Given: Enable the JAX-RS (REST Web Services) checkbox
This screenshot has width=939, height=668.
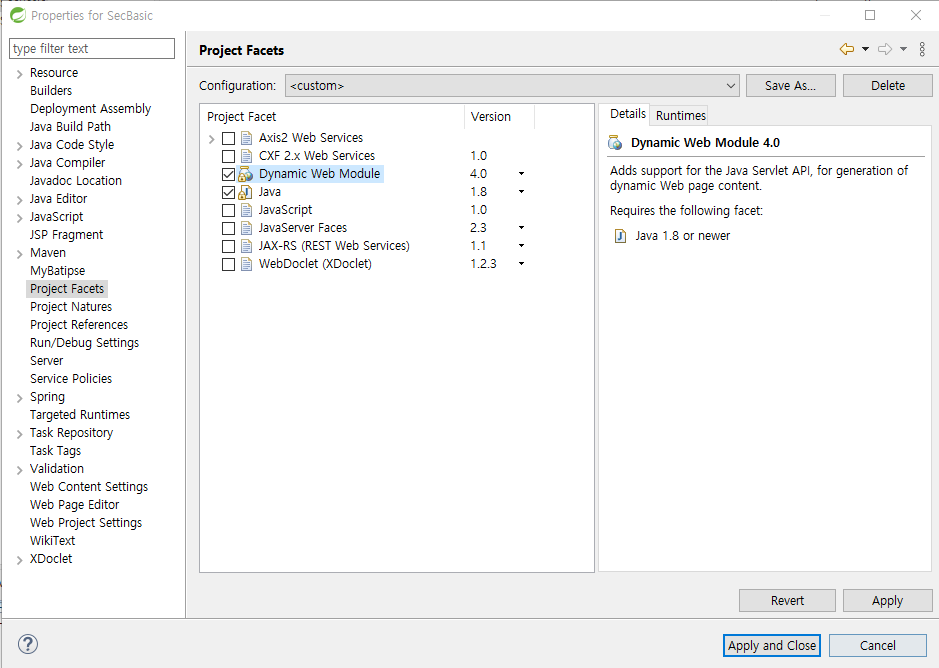Looking at the screenshot, I should (x=228, y=246).
